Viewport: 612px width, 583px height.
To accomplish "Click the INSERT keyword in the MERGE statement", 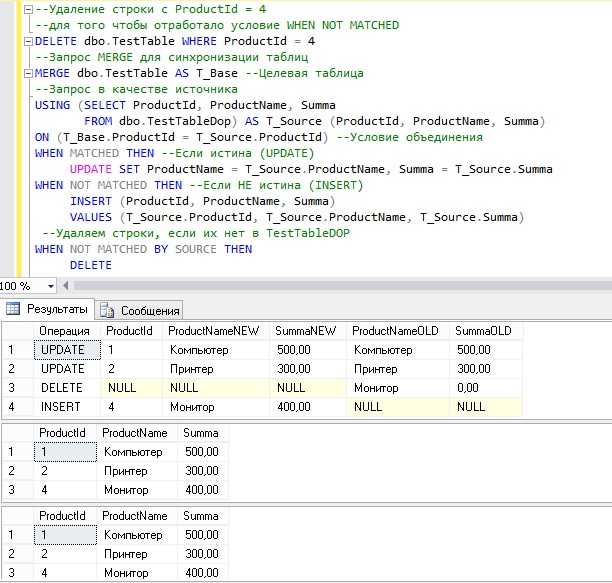I will click(x=91, y=201).
